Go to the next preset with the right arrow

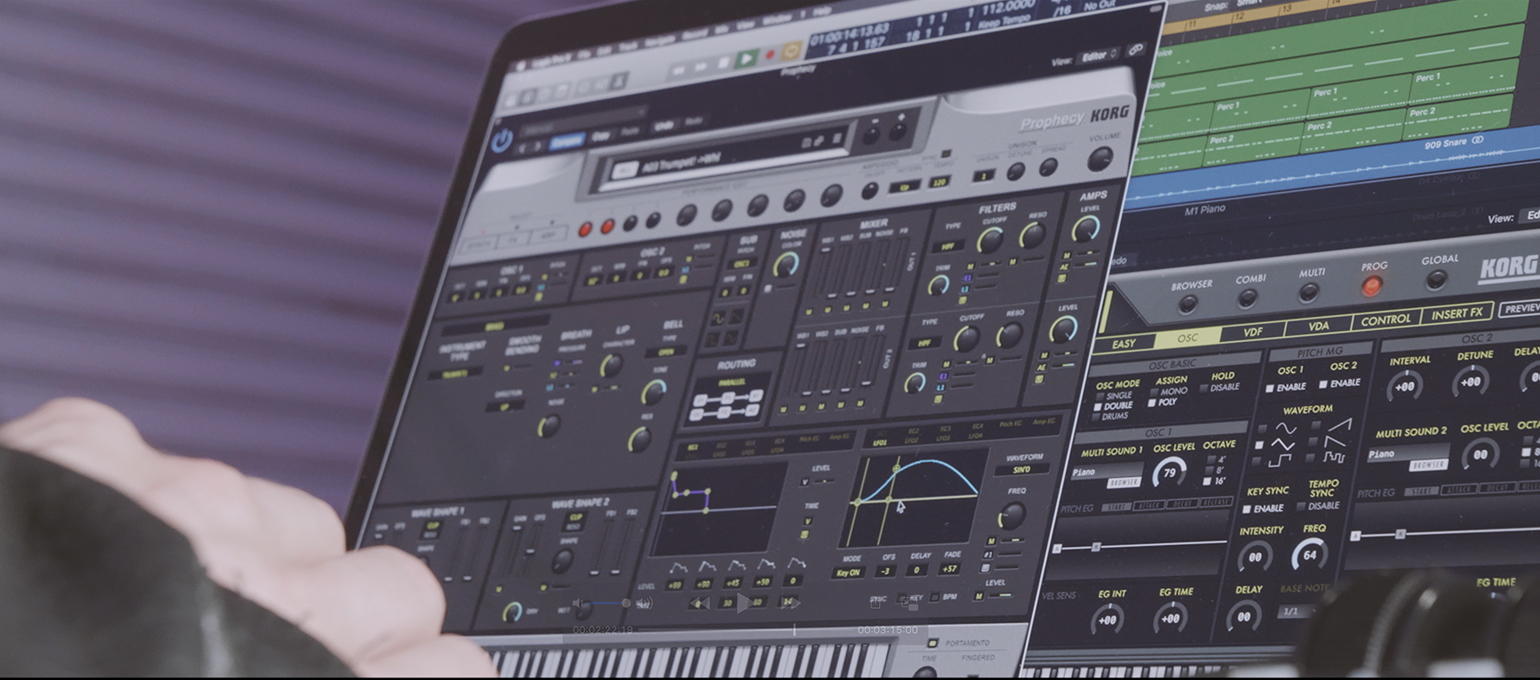pos(538,145)
